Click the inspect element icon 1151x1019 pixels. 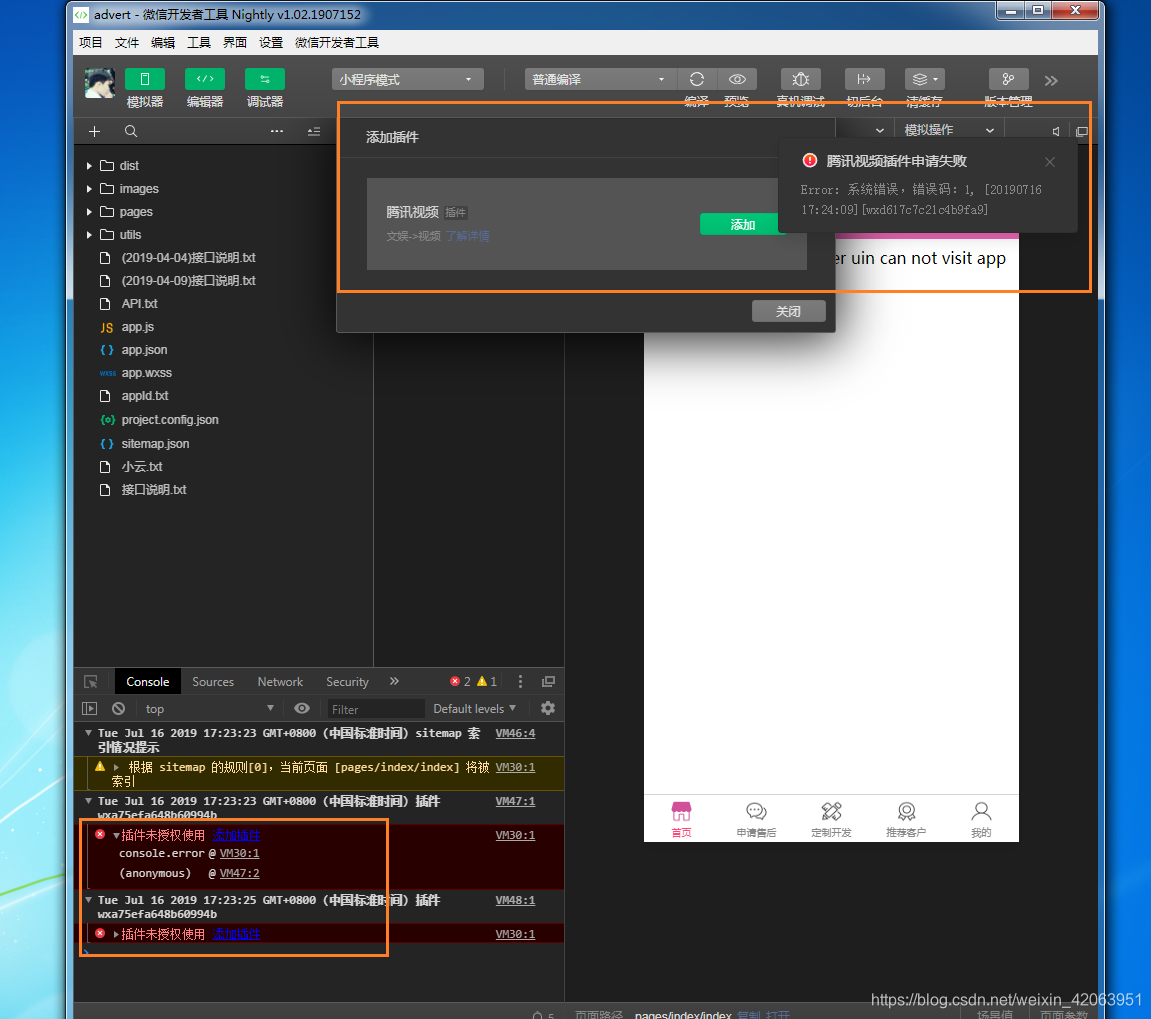[x=91, y=682]
